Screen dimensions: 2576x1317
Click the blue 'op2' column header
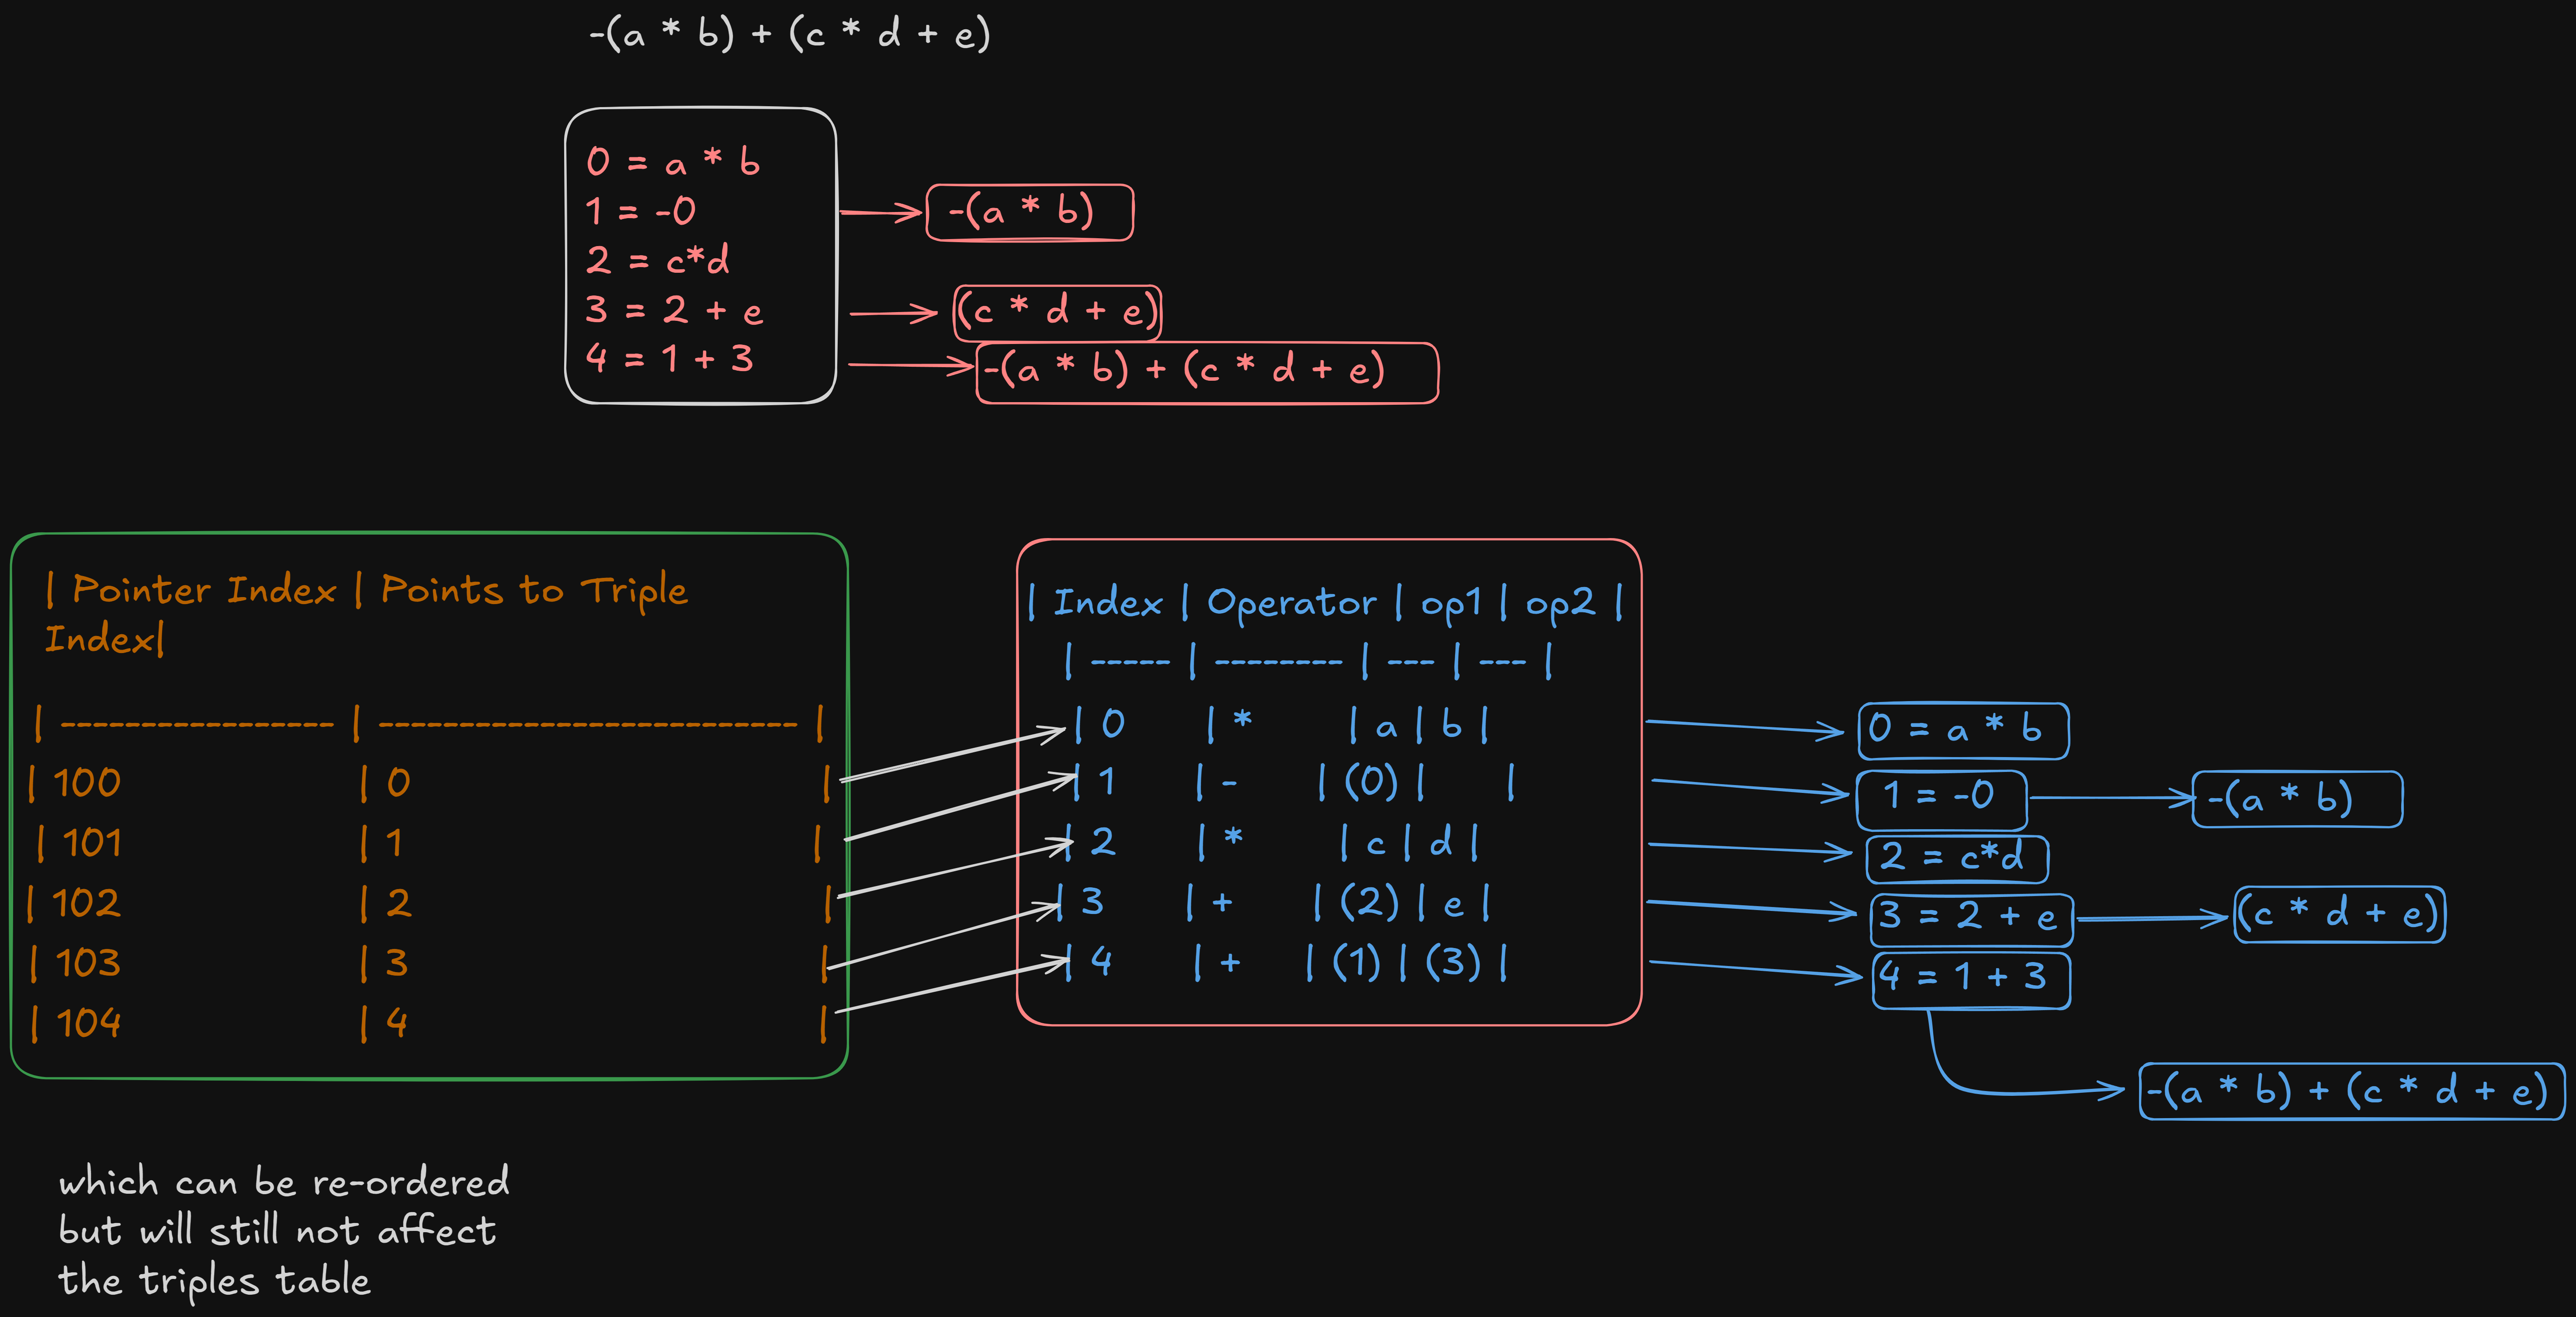point(1560,604)
